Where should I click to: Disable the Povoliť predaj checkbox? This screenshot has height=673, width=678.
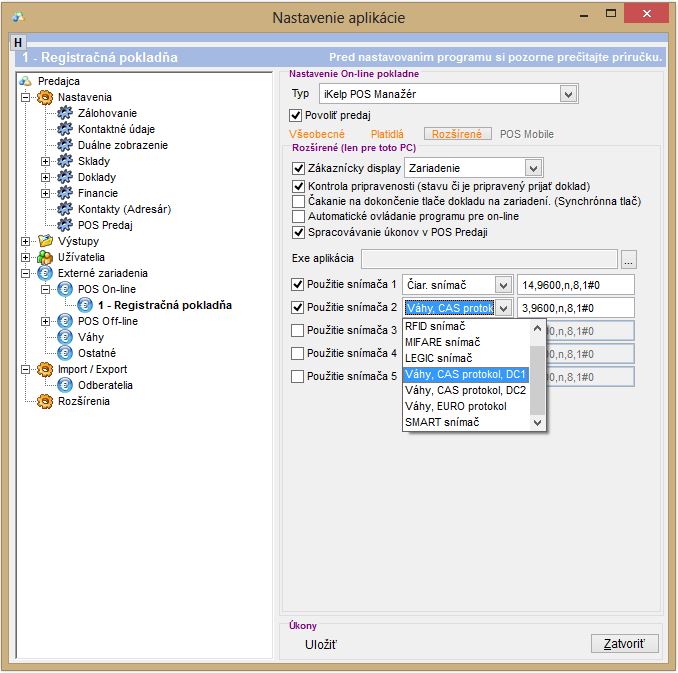tap(295, 116)
